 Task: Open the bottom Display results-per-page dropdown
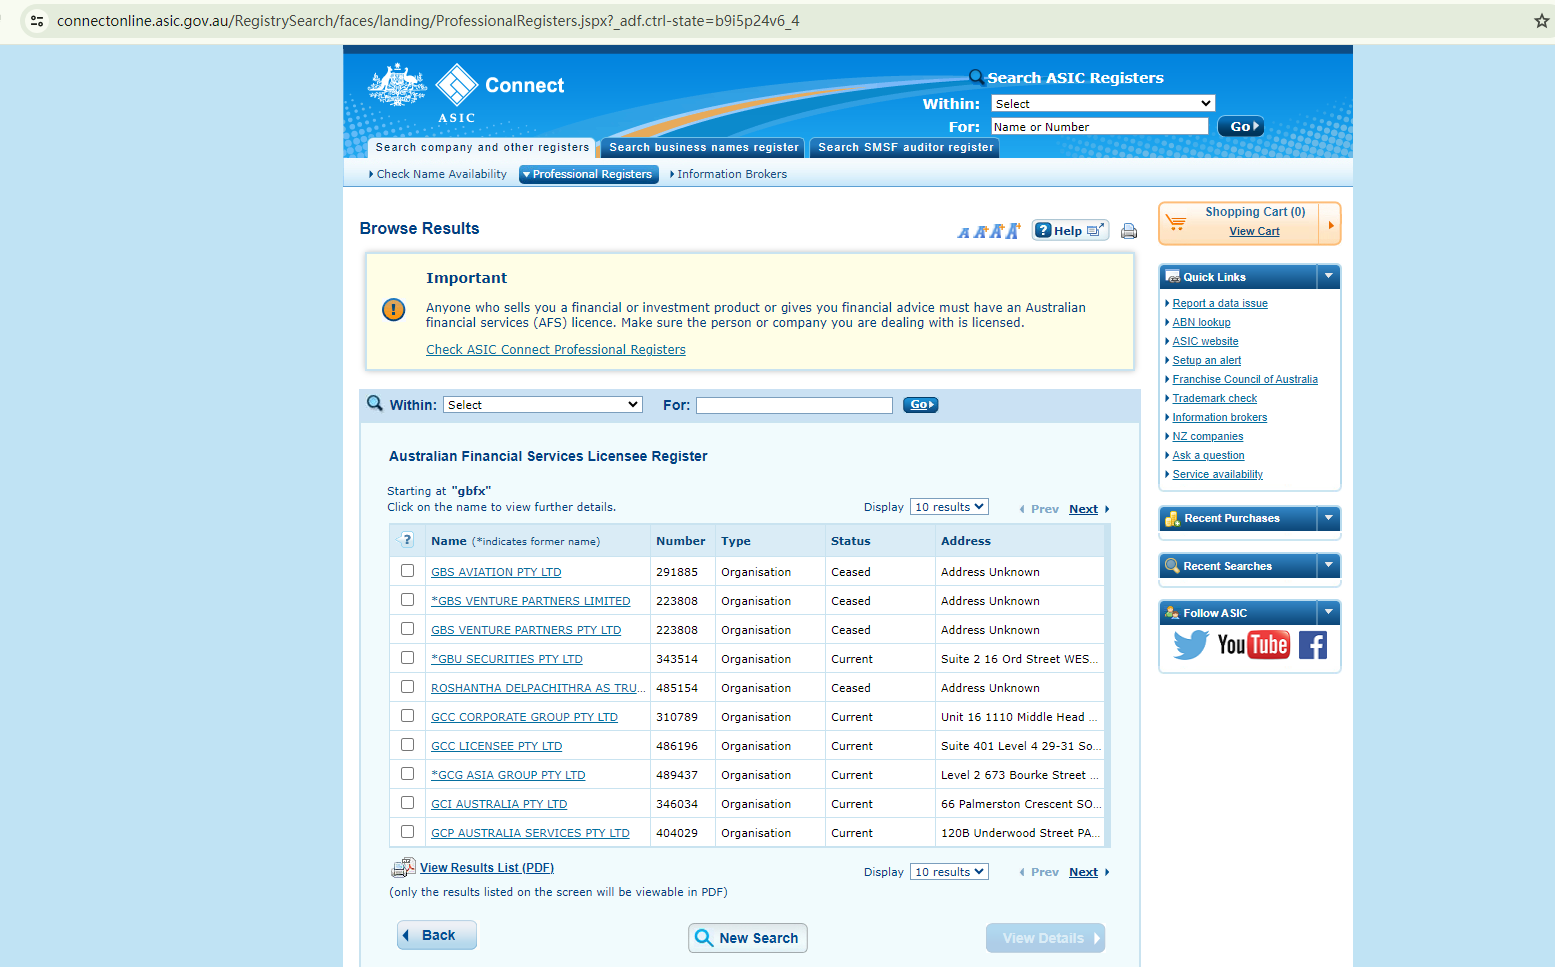tap(949, 872)
